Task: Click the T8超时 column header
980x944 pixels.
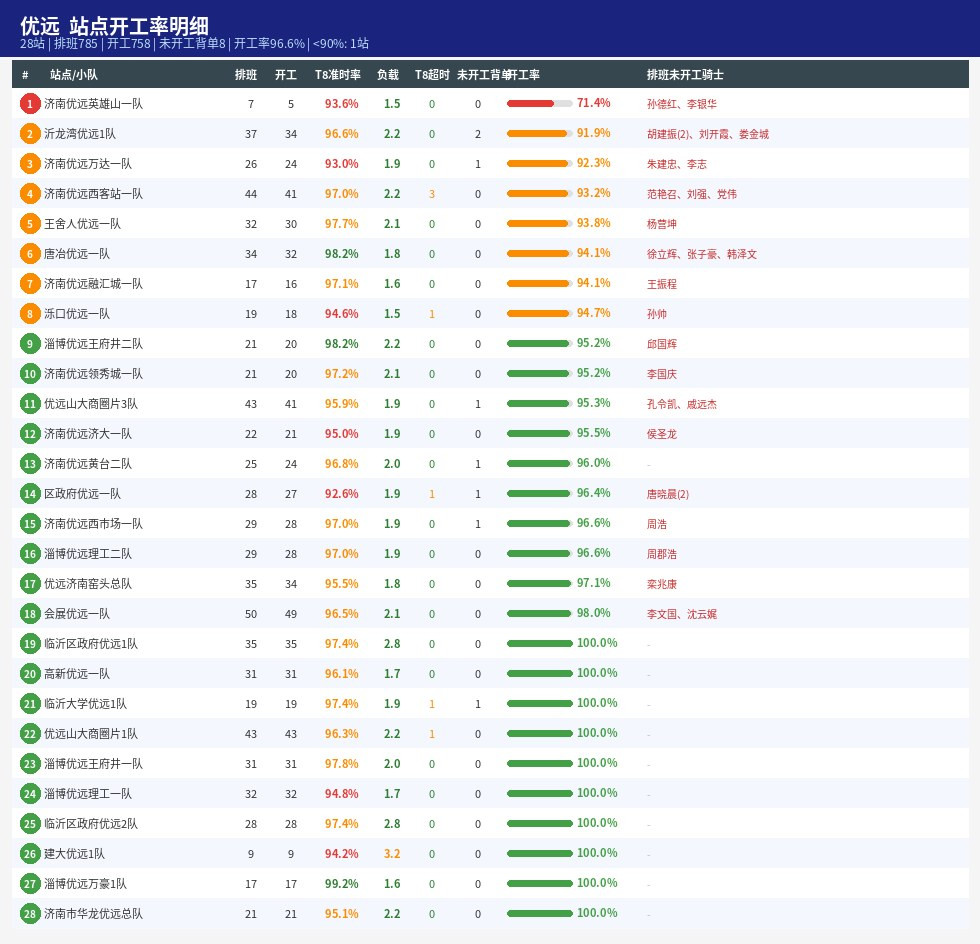Action: (x=432, y=75)
